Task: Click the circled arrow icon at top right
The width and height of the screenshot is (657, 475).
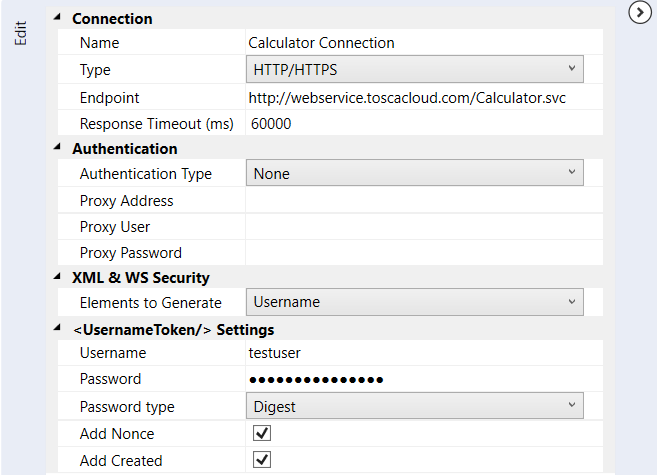Action: pos(640,12)
